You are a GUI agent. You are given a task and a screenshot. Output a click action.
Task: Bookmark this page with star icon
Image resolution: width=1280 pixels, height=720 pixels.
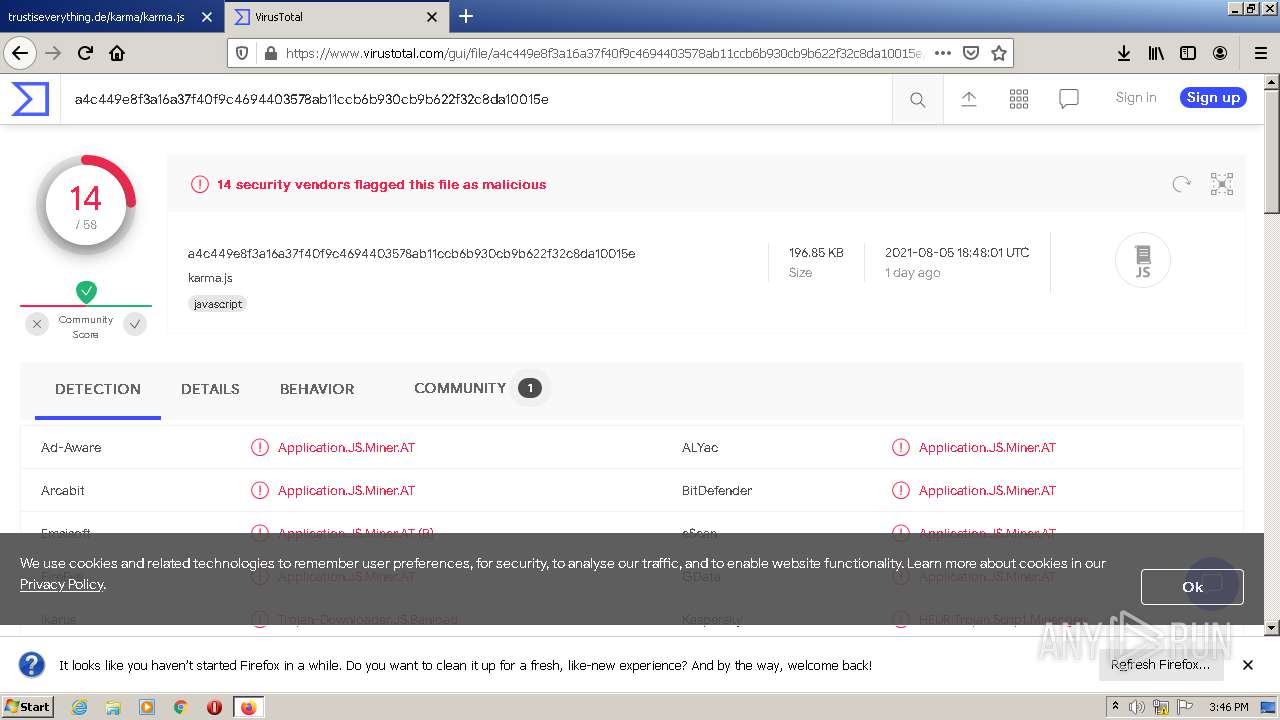[999, 53]
